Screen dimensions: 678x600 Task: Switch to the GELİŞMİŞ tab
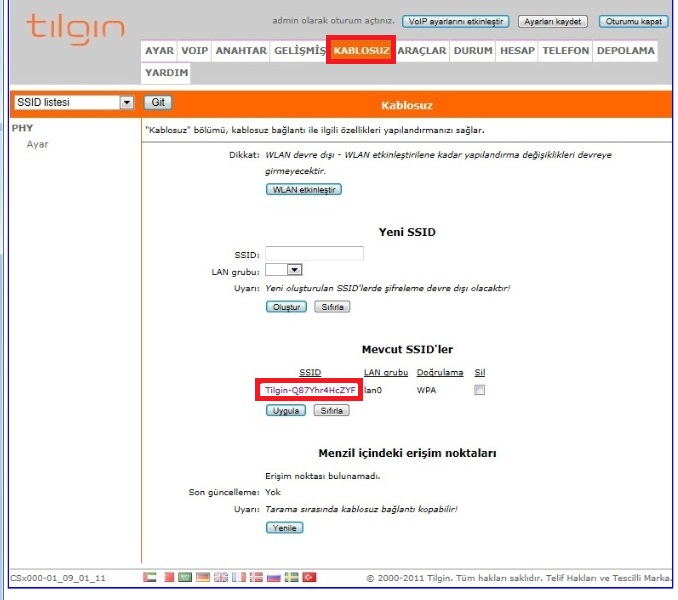tap(299, 51)
